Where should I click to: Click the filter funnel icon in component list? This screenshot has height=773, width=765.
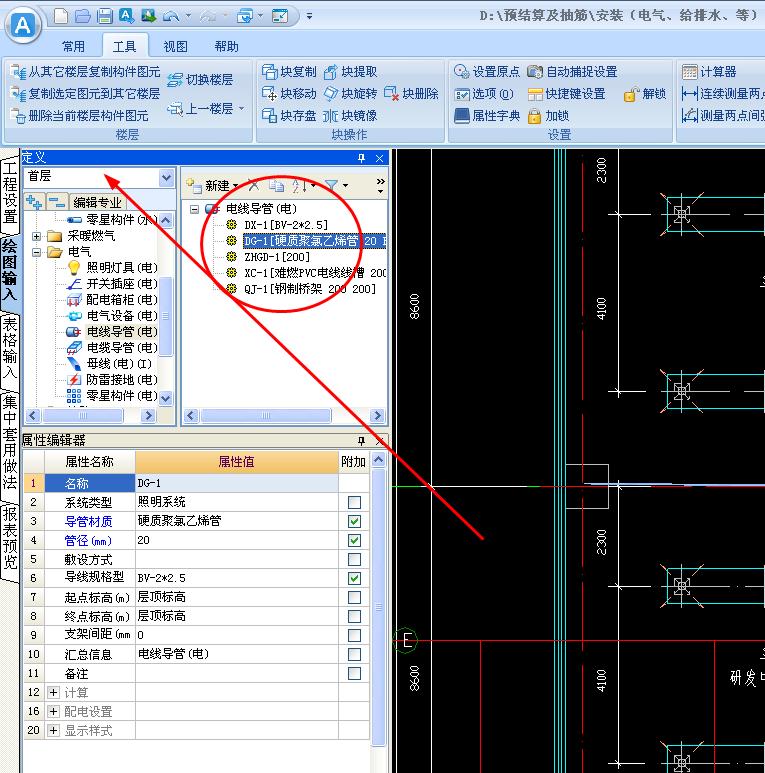click(332, 185)
